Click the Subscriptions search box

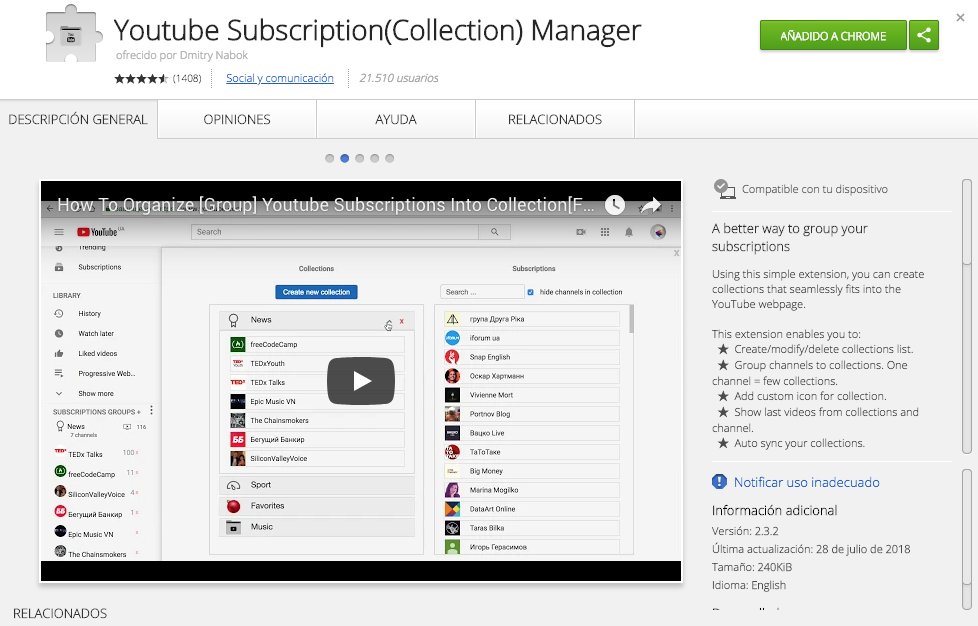pyautogui.click(x=482, y=292)
